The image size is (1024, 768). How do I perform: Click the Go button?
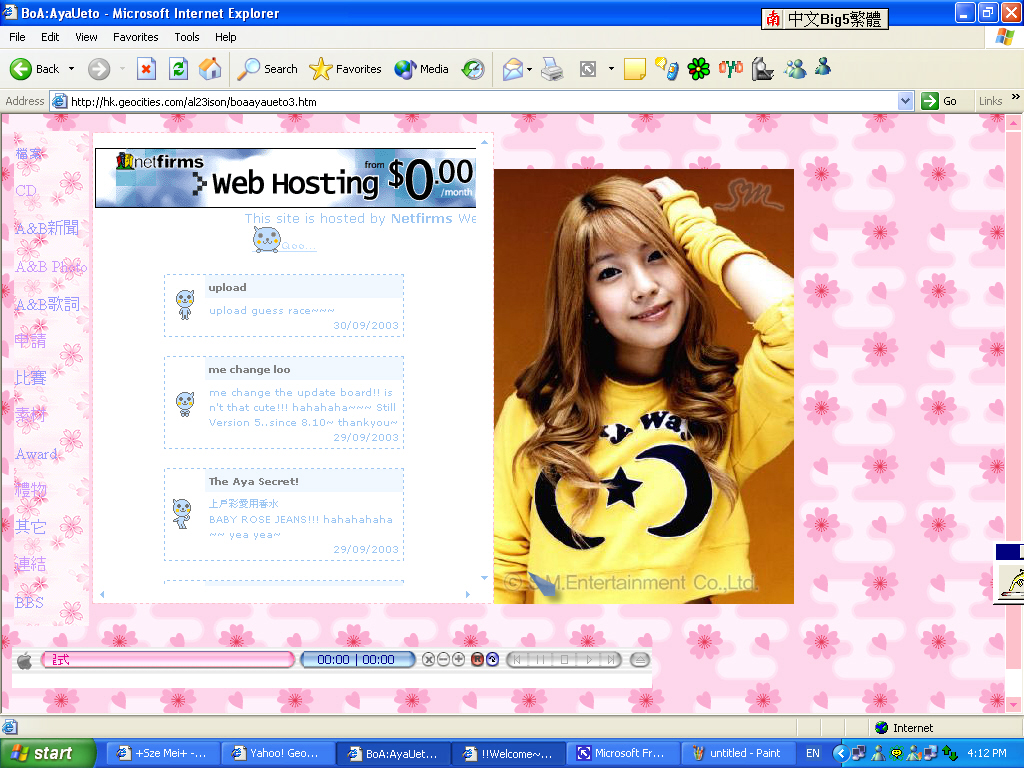tap(940, 101)
